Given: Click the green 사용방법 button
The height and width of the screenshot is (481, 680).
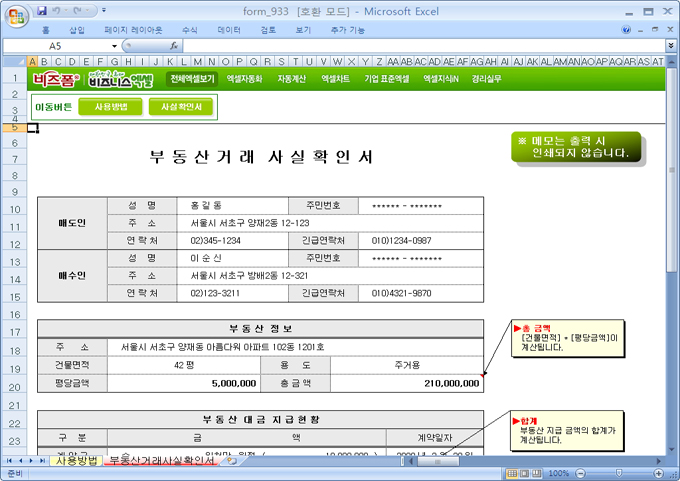Looking at the screenshot, I should pos(110,106).
